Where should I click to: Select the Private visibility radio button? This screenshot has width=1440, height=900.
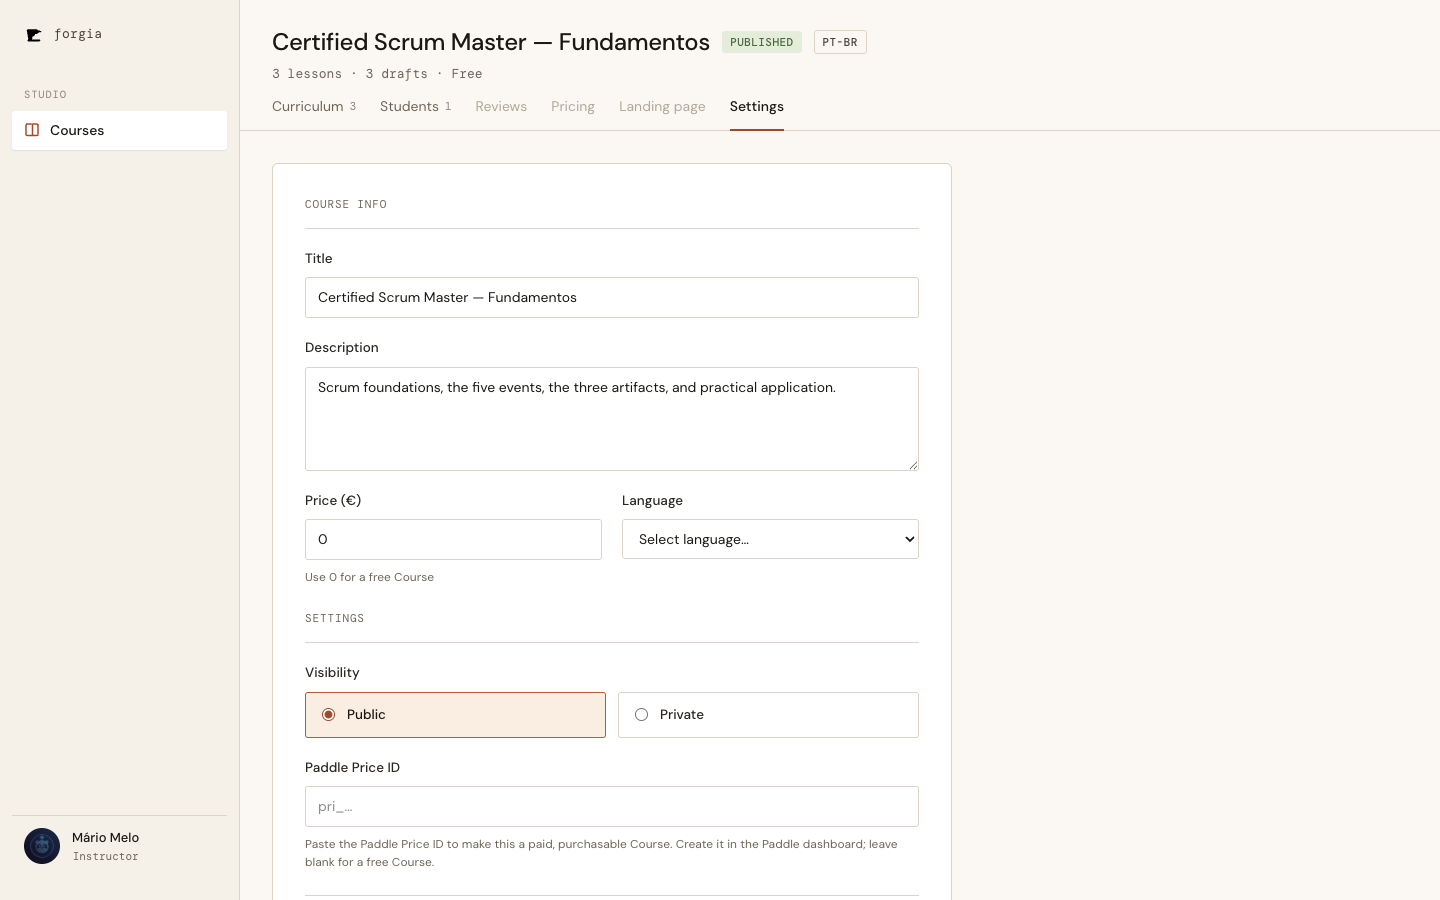(x=641, y=714)
